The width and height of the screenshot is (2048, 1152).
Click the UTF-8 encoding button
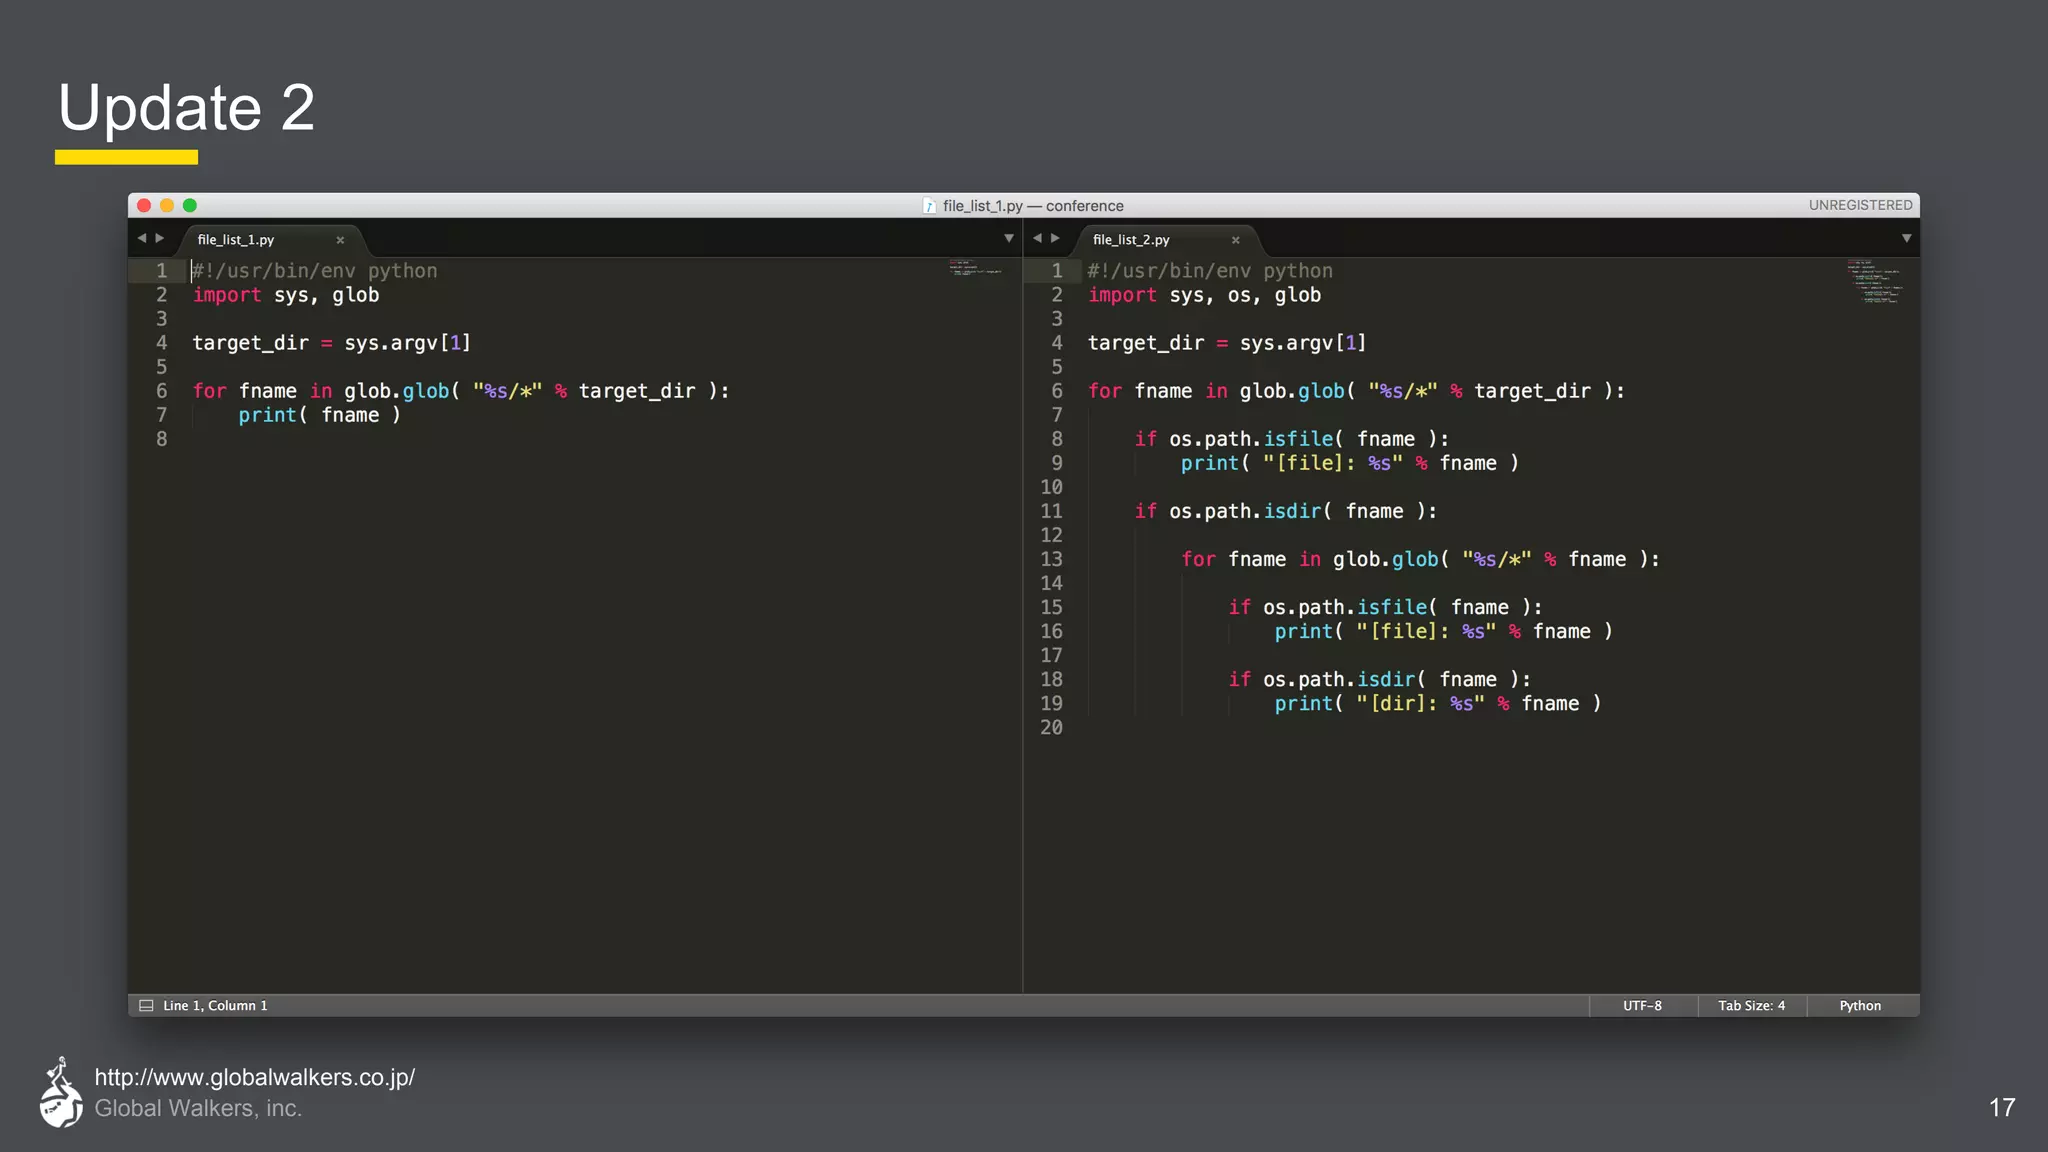[1642, 1006]
